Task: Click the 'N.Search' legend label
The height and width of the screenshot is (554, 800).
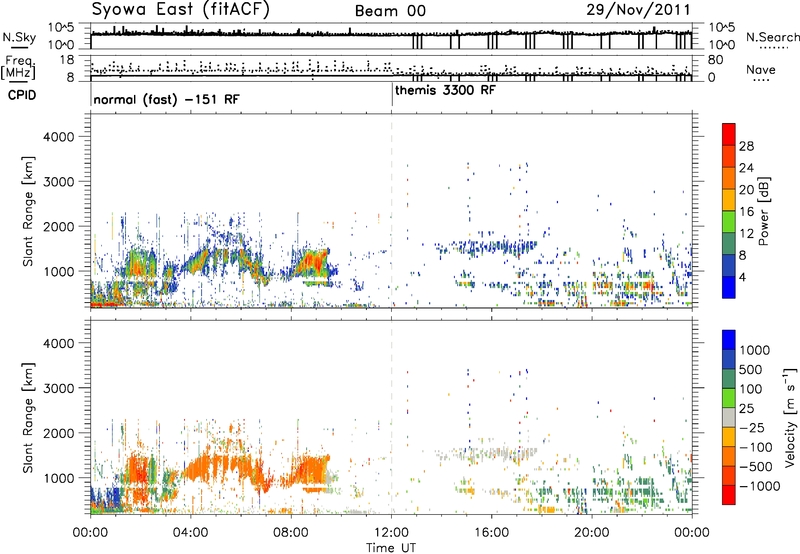Action: point(772,37)
